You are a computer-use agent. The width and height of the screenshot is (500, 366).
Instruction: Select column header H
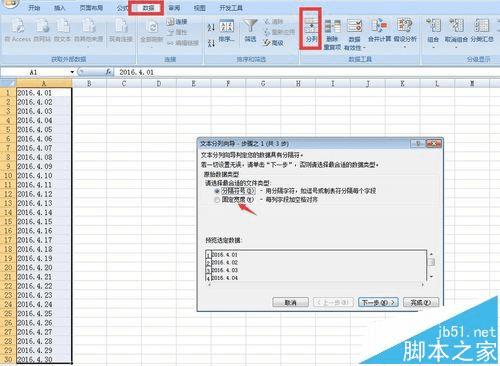(x=298, y=83)
